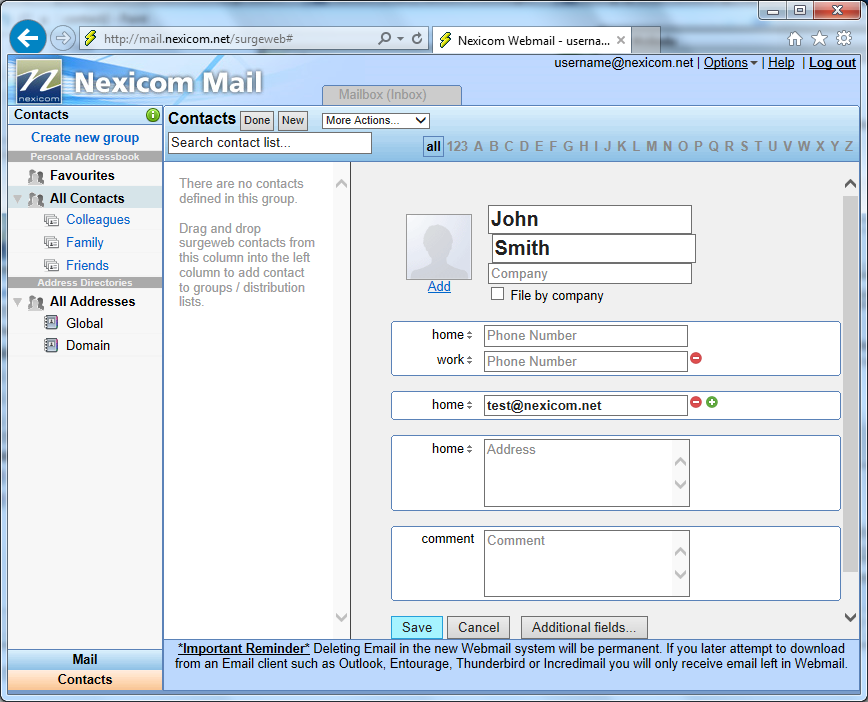Open the Colleagues group
Viewport: 868px width, 702px height.
click(x=98, y=220)
